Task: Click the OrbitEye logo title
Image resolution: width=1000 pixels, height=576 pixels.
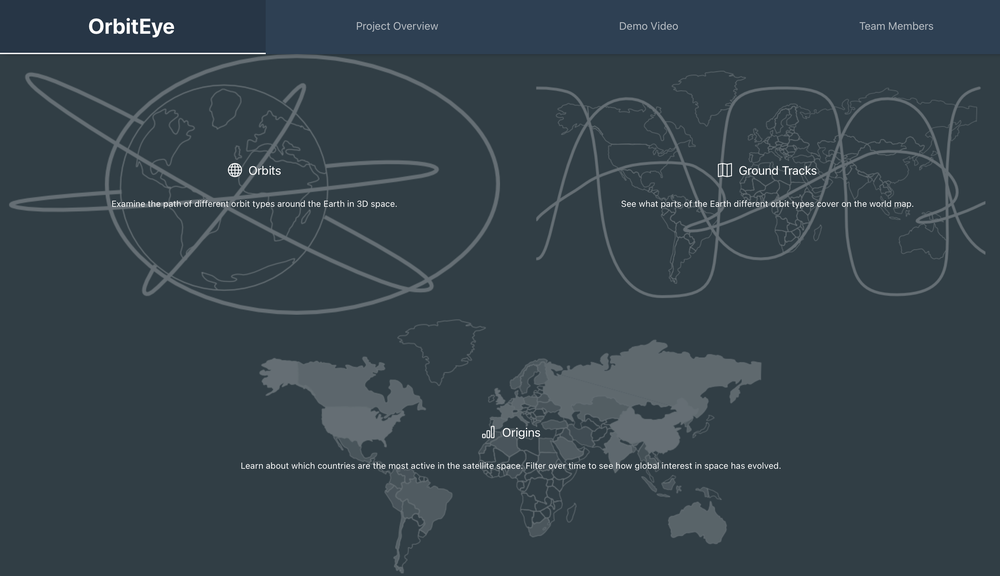Action: [131, 27]
